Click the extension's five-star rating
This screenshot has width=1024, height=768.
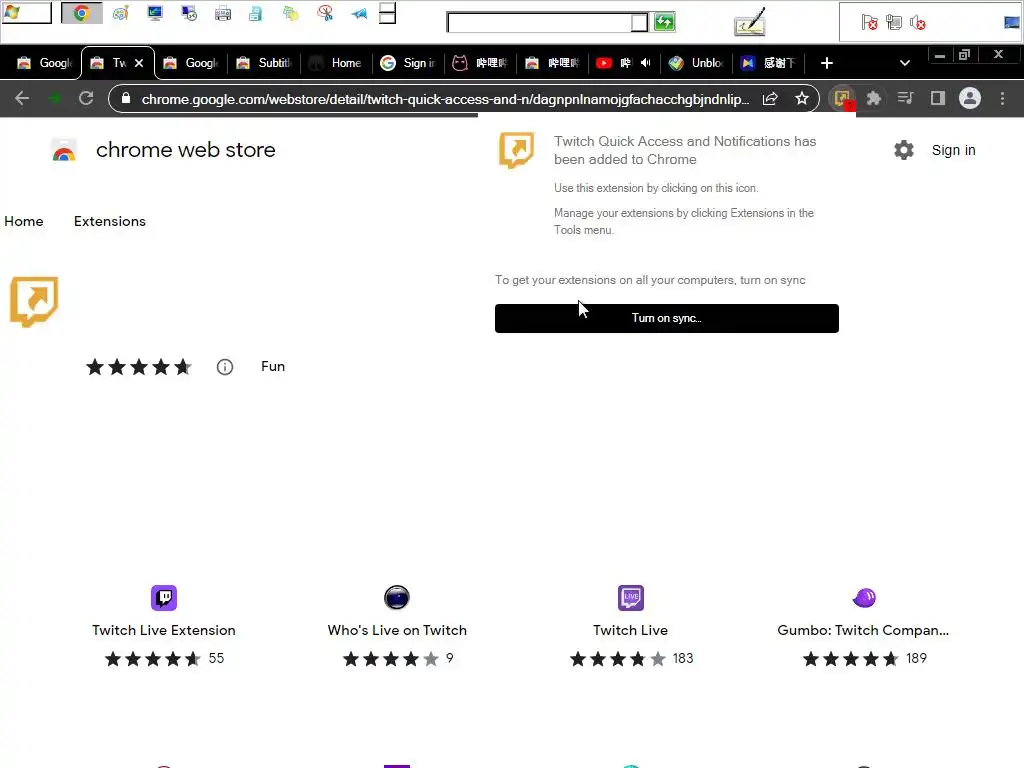(138, 367)
